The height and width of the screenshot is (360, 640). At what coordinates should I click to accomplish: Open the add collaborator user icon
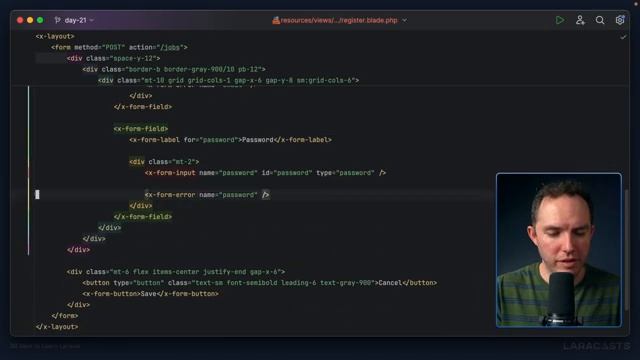[580, 20]
